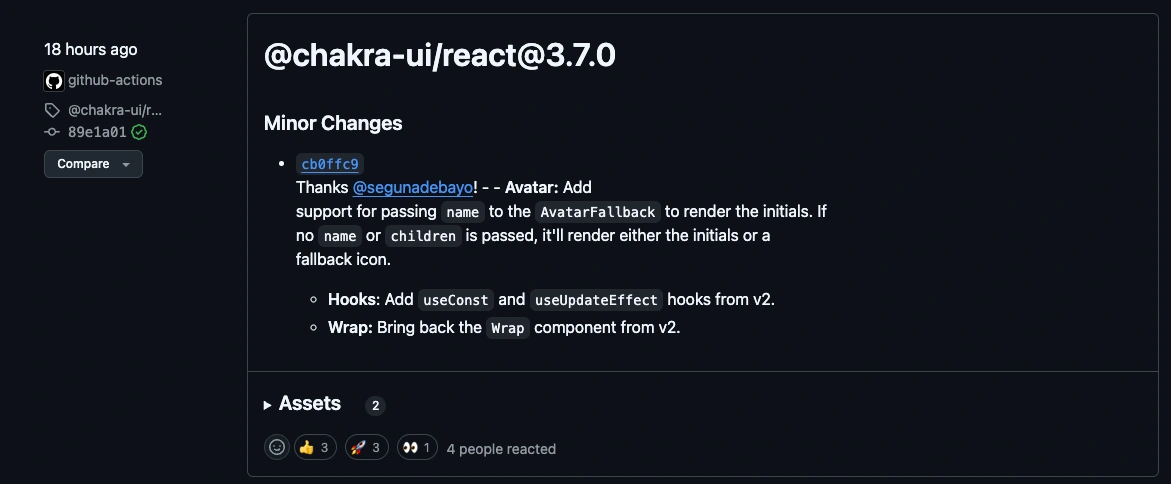Click the useUpdateEffect code snippet
The image size is (1171, 484).
pyautogui.click(x=596, y=300)
